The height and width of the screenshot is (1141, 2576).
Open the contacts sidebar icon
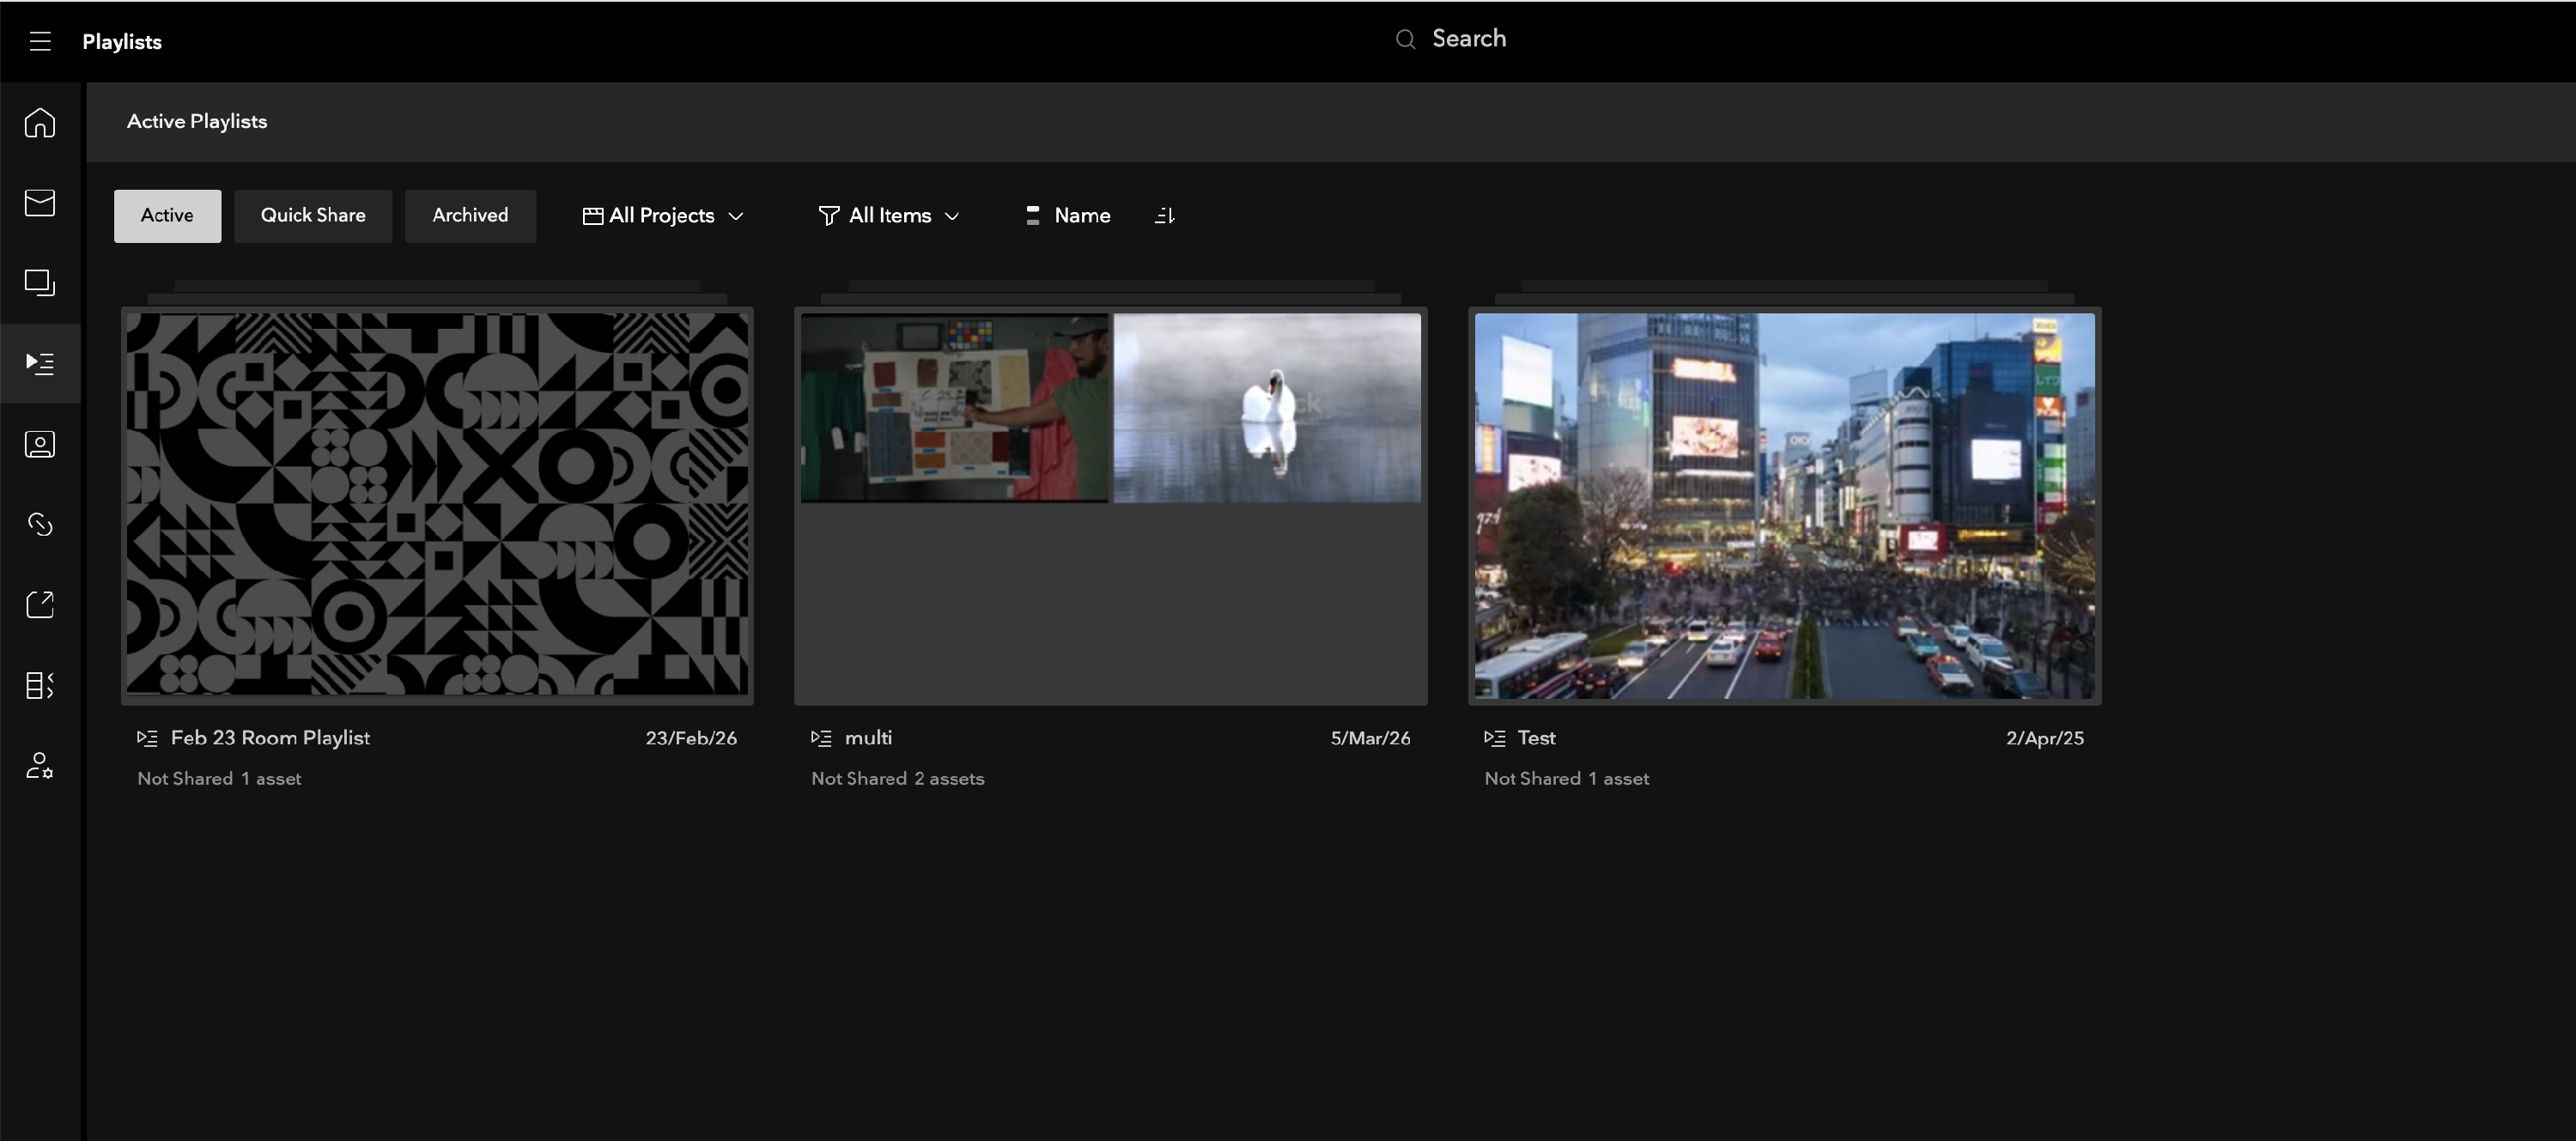click(40, 444)
